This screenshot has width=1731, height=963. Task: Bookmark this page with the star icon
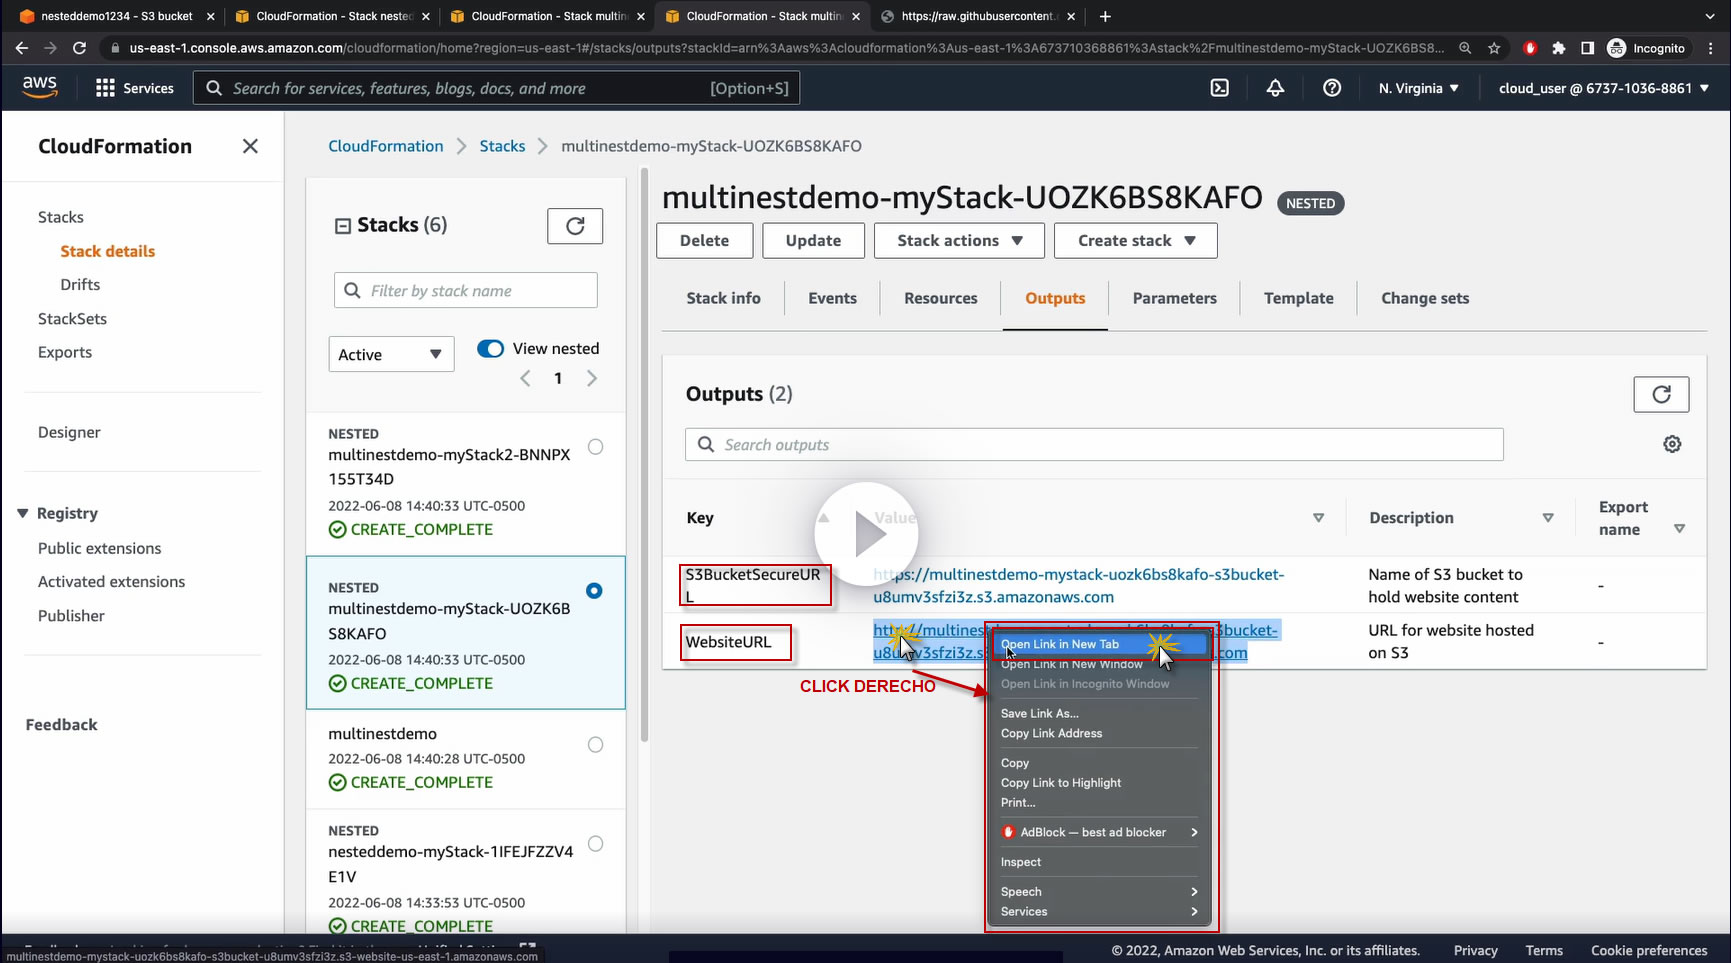[1494, 48]
